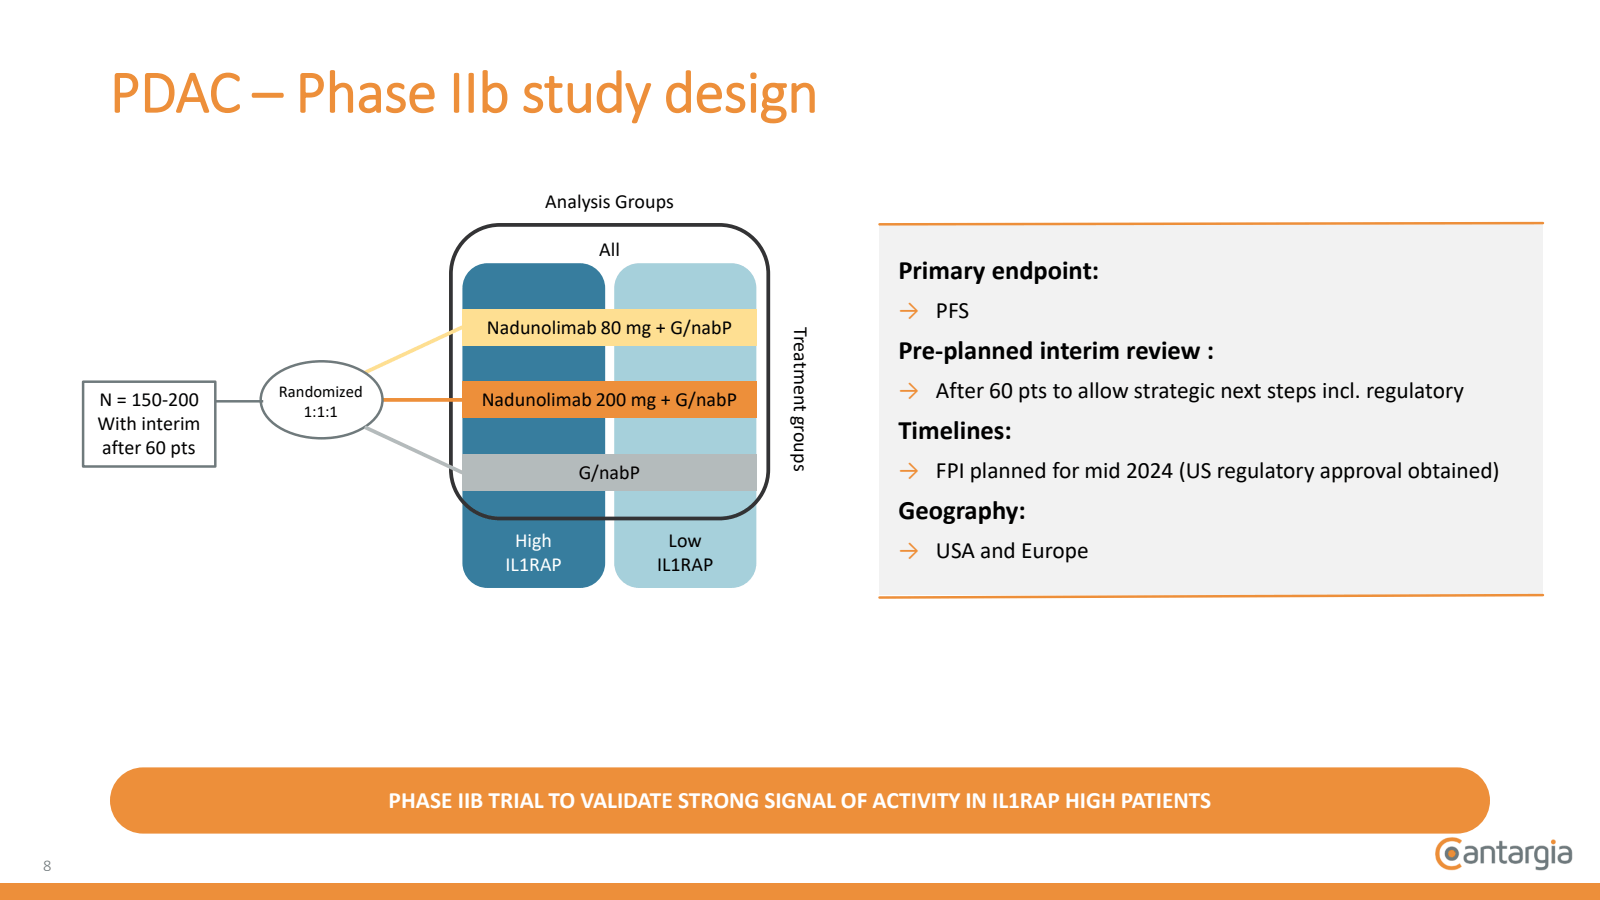1600x900 pixels.
Task: Click the 'Primary endpoint:' heading
Action: pos(998,271)
